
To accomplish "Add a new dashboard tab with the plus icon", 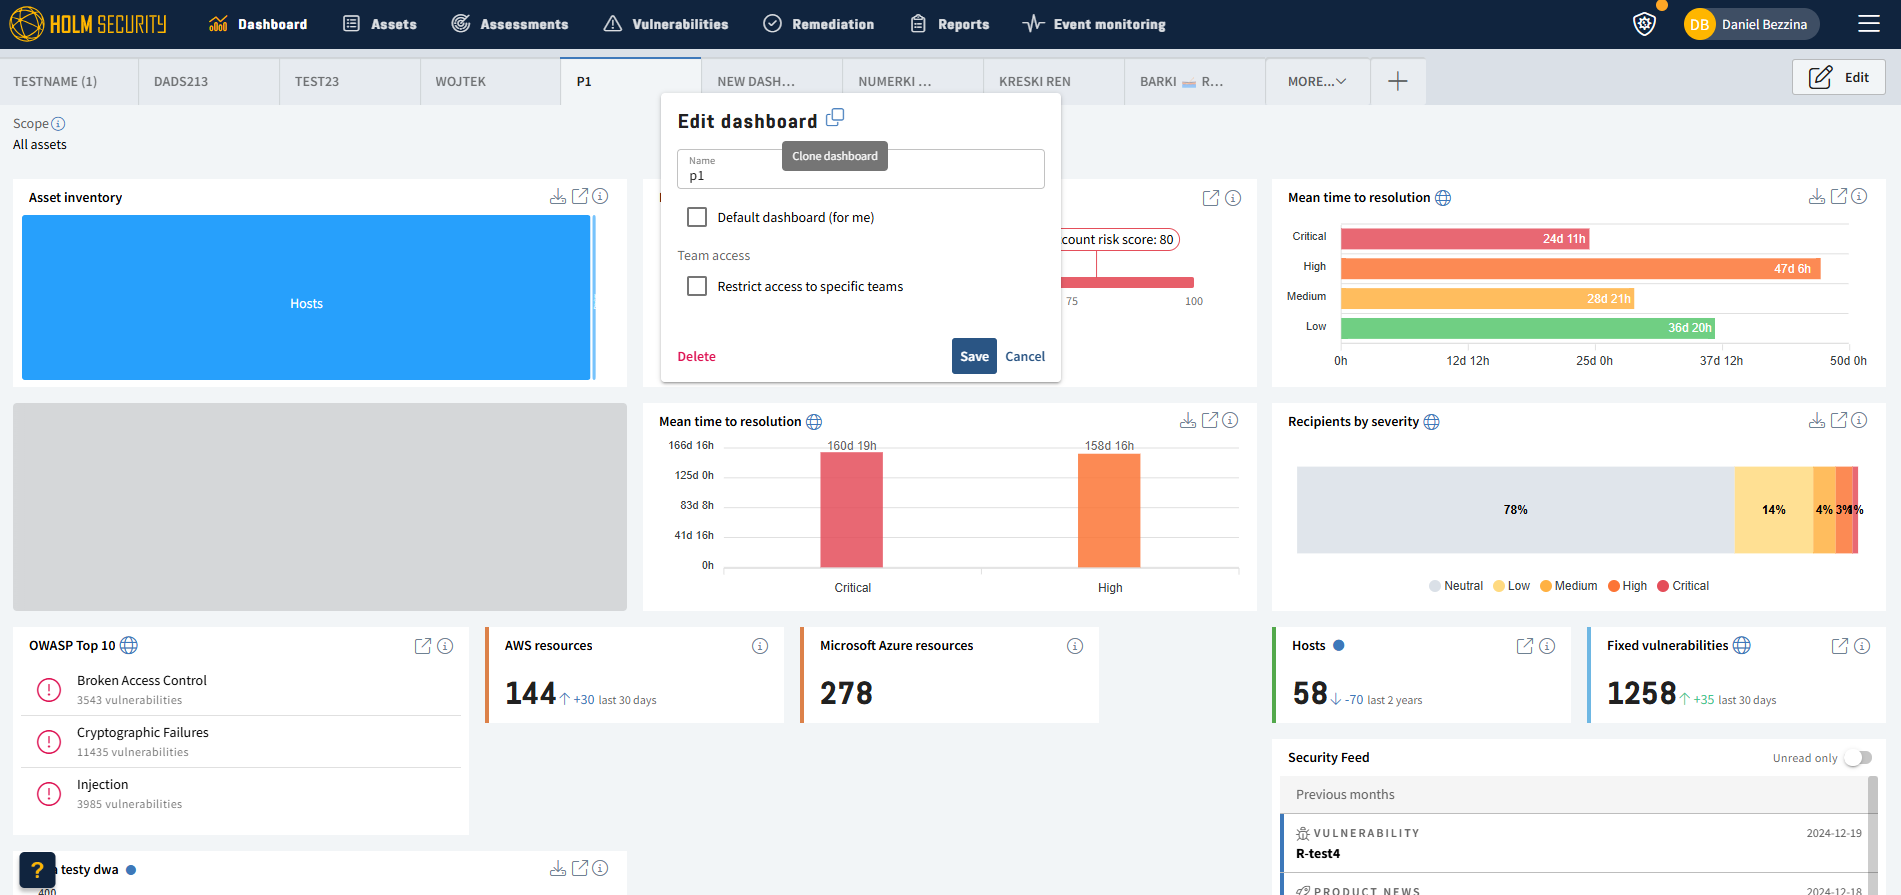I will 1398,81.
